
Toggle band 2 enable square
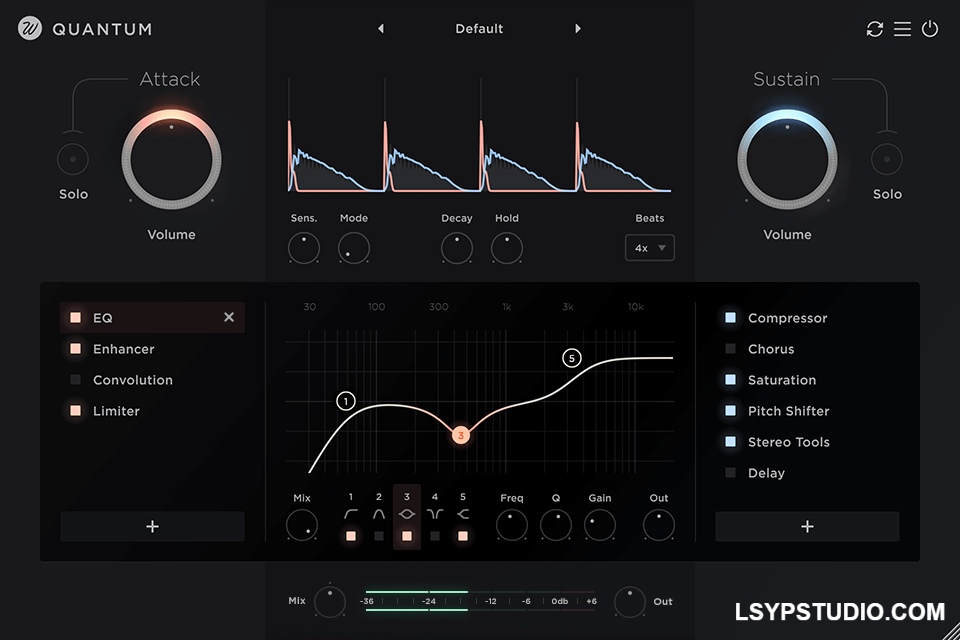point(379,536)
